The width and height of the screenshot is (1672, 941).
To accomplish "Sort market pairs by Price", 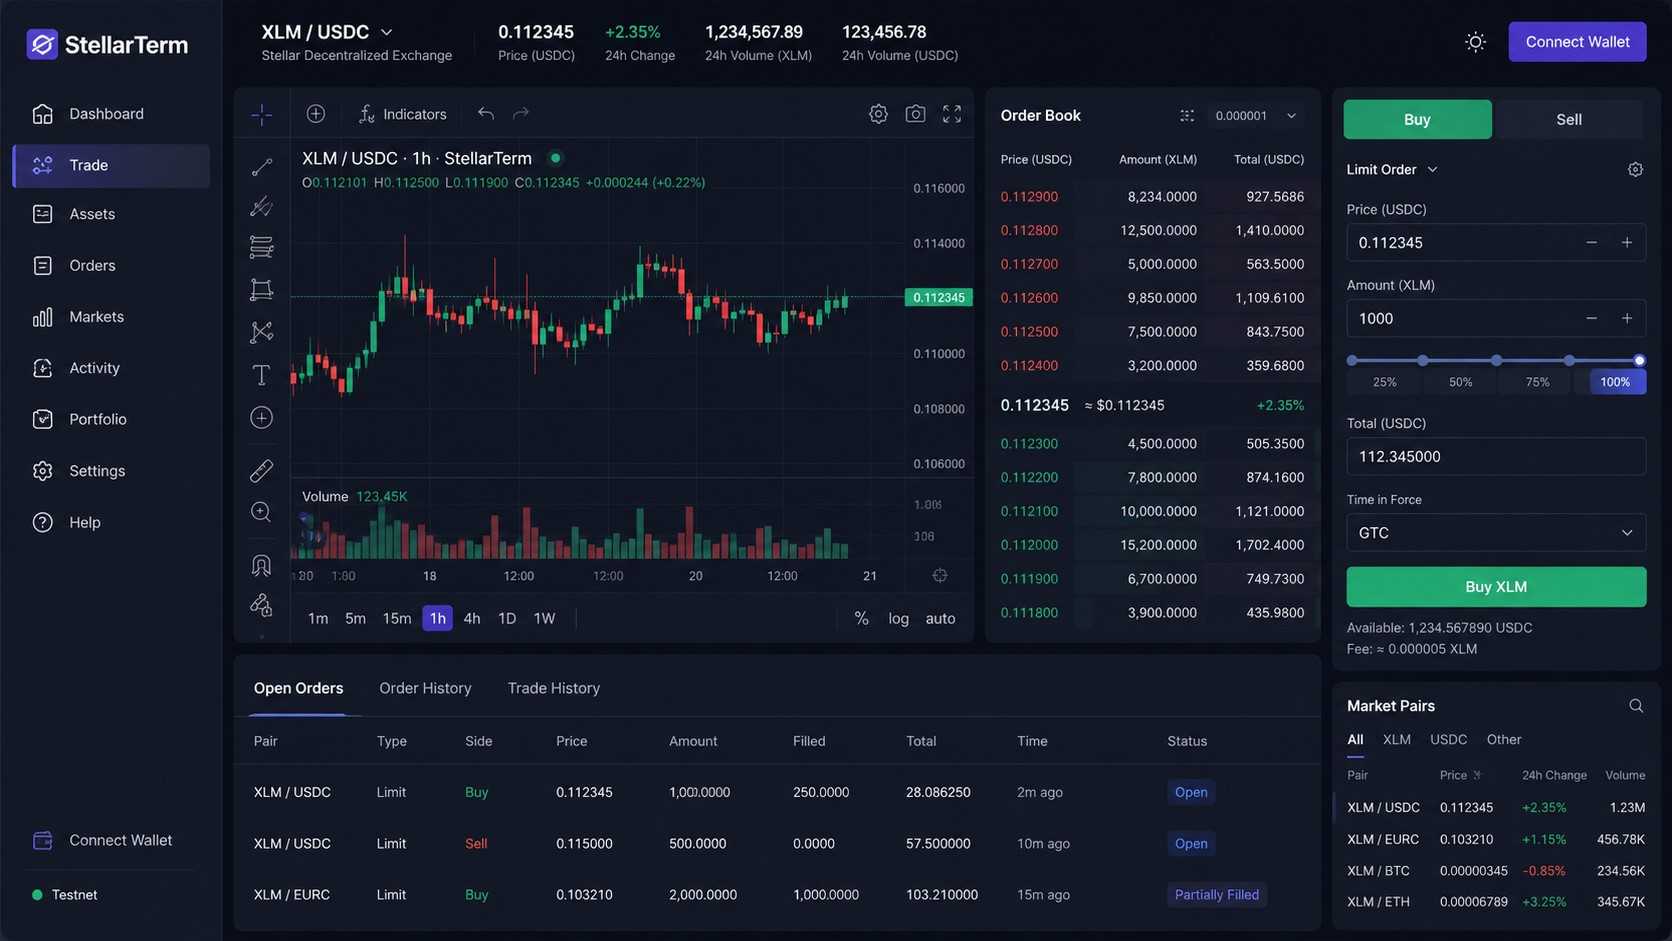I will [1460, 775].
